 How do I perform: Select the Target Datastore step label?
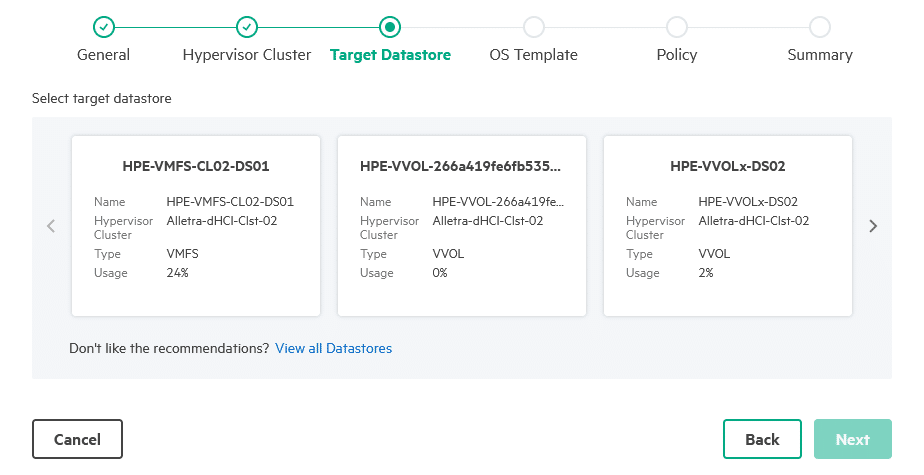pyautogui.click(x=390, y=55)
